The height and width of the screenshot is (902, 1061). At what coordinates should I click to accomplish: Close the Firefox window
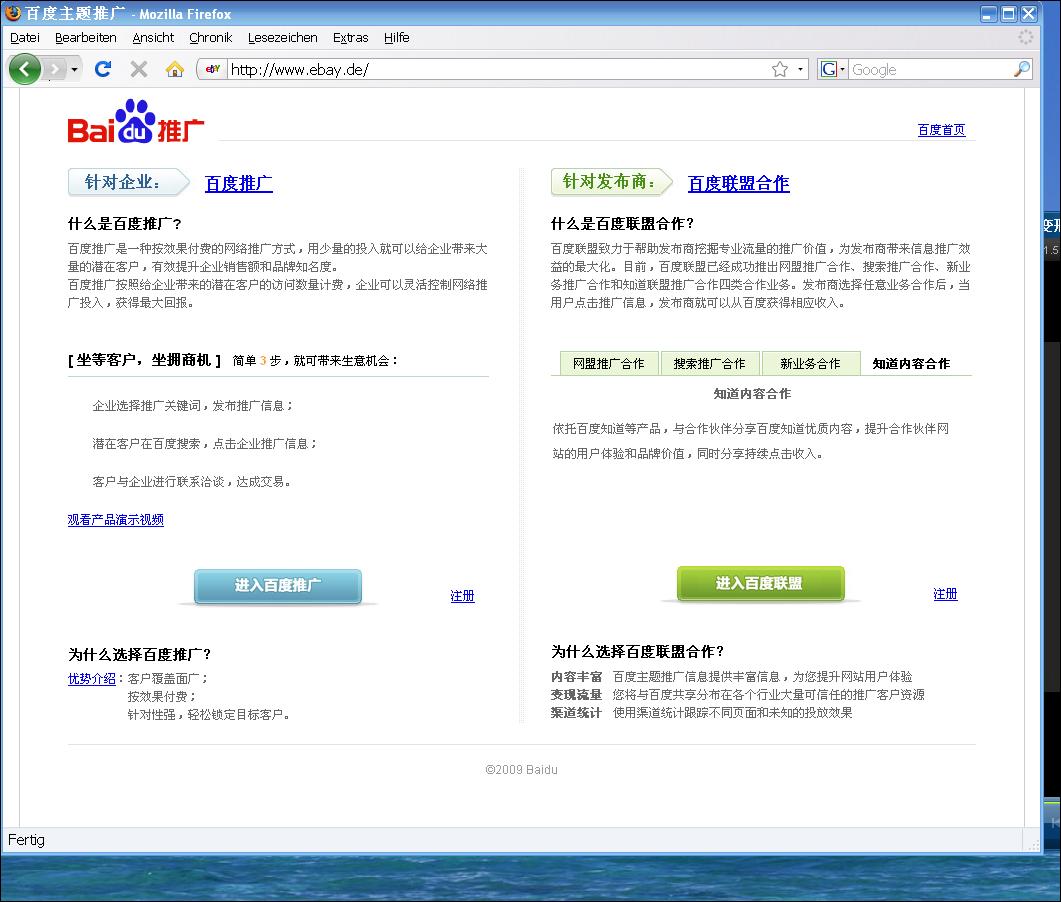[x=1029, y=14]
